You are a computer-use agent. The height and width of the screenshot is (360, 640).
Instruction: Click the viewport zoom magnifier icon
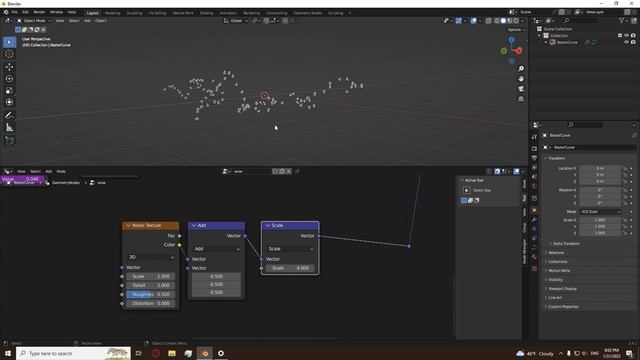click(521, 69)
